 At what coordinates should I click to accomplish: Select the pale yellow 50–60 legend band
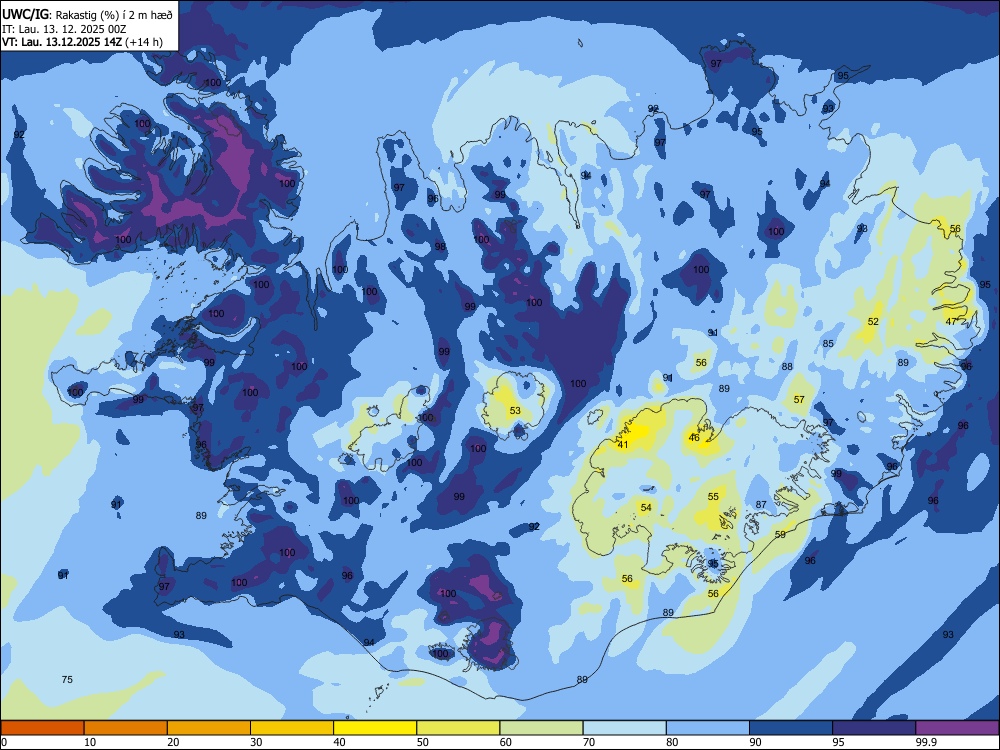click(x=459, y=728)
